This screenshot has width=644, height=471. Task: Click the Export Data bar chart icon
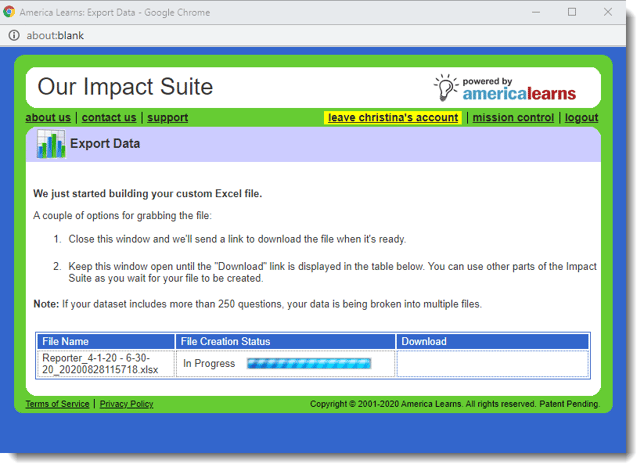point(51,144)
